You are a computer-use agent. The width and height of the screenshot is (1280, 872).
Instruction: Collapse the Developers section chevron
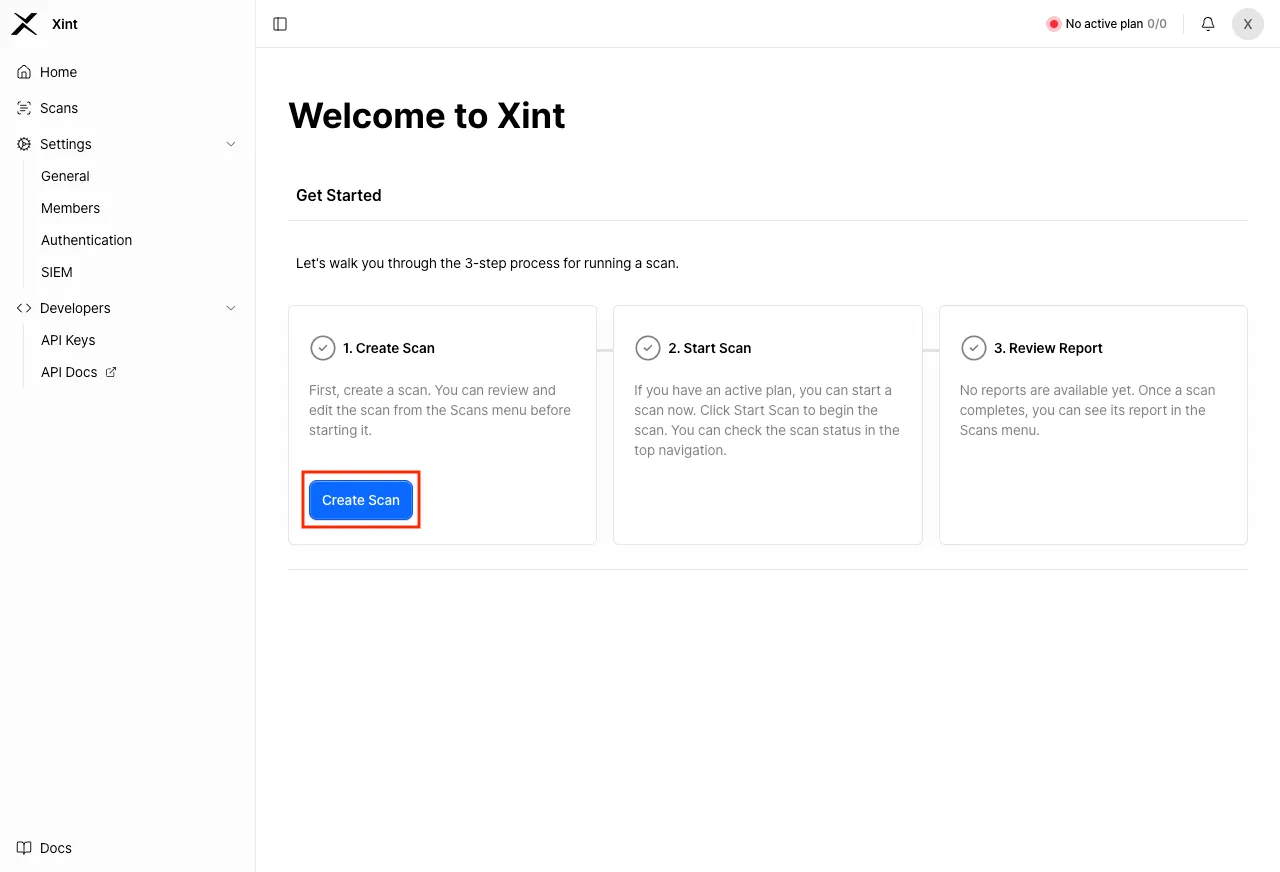231,307
